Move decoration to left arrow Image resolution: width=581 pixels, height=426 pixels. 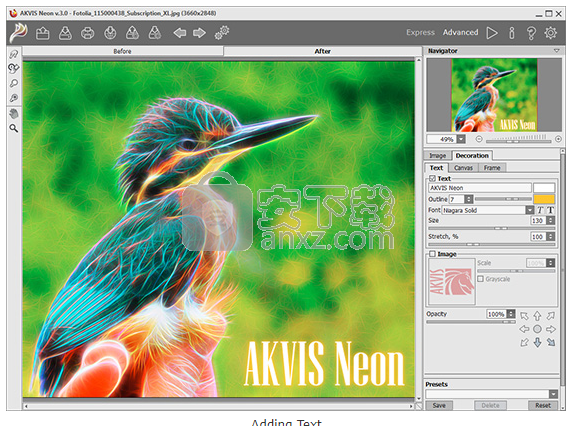[x=524, y=329]
